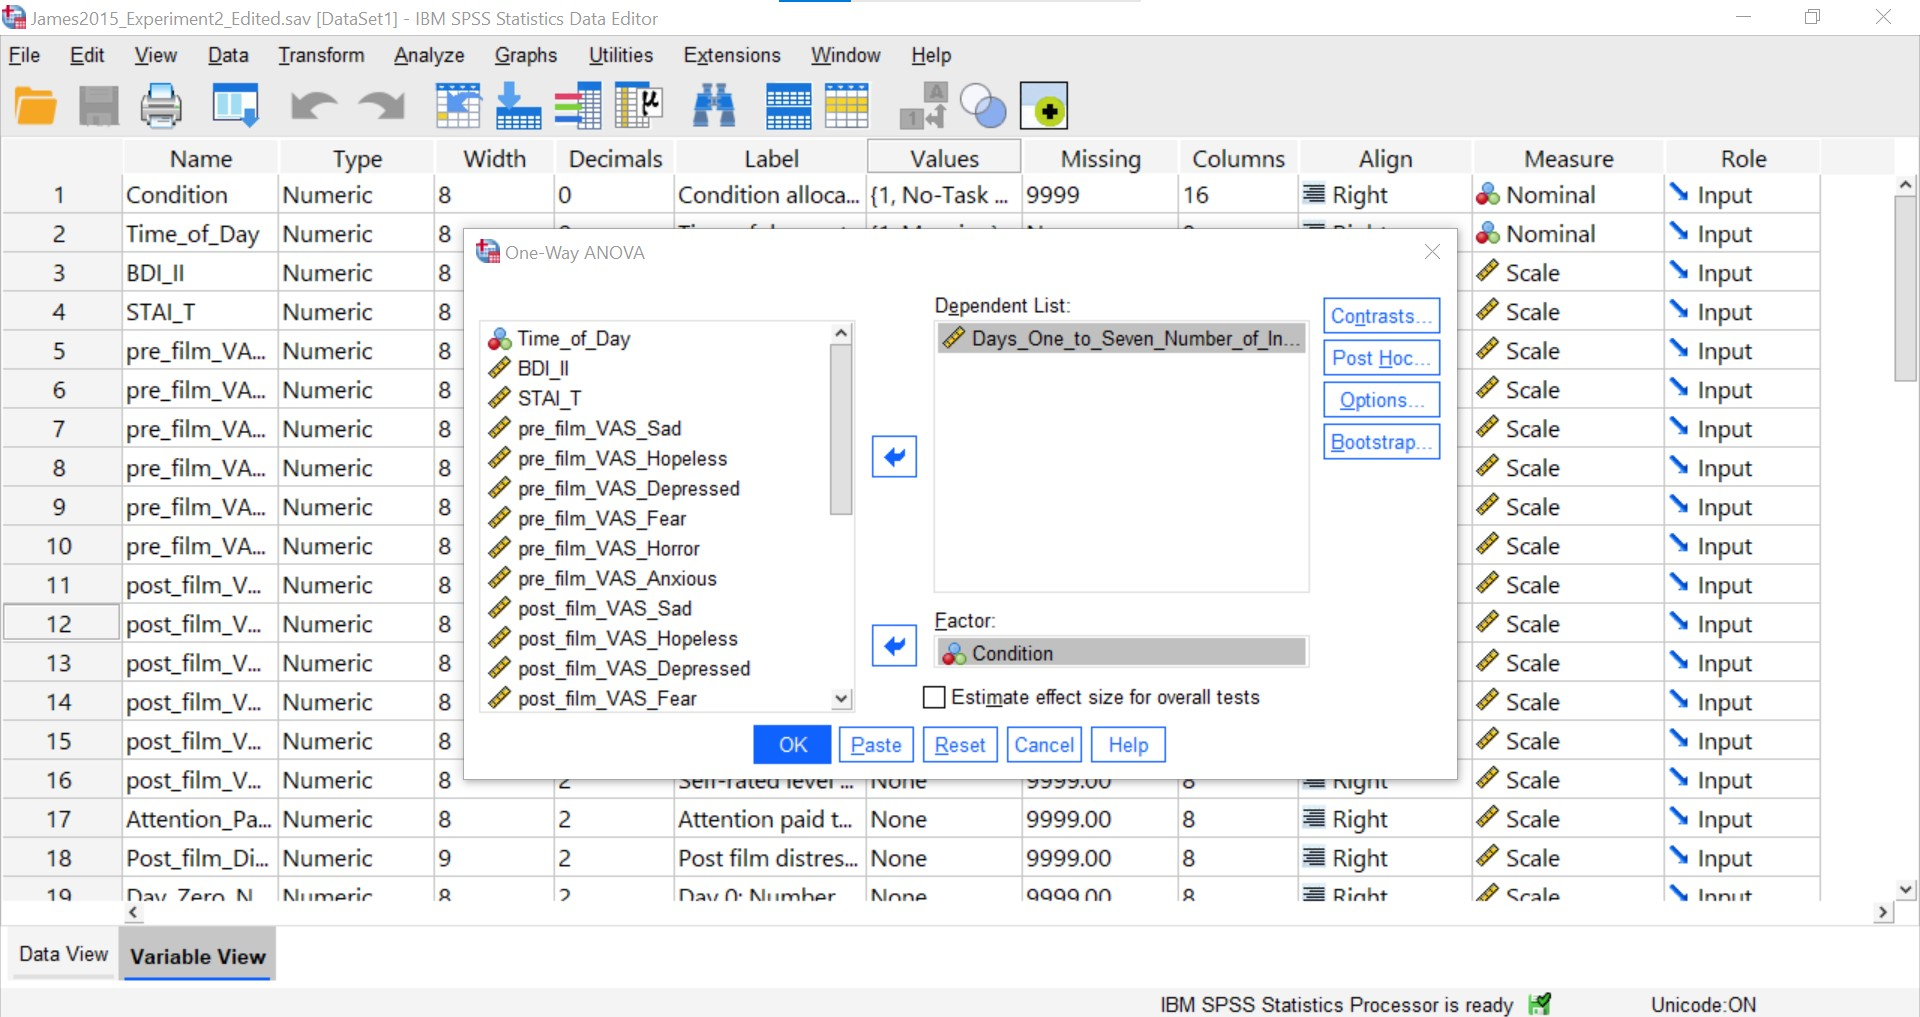Open the Edit menu

87,55
